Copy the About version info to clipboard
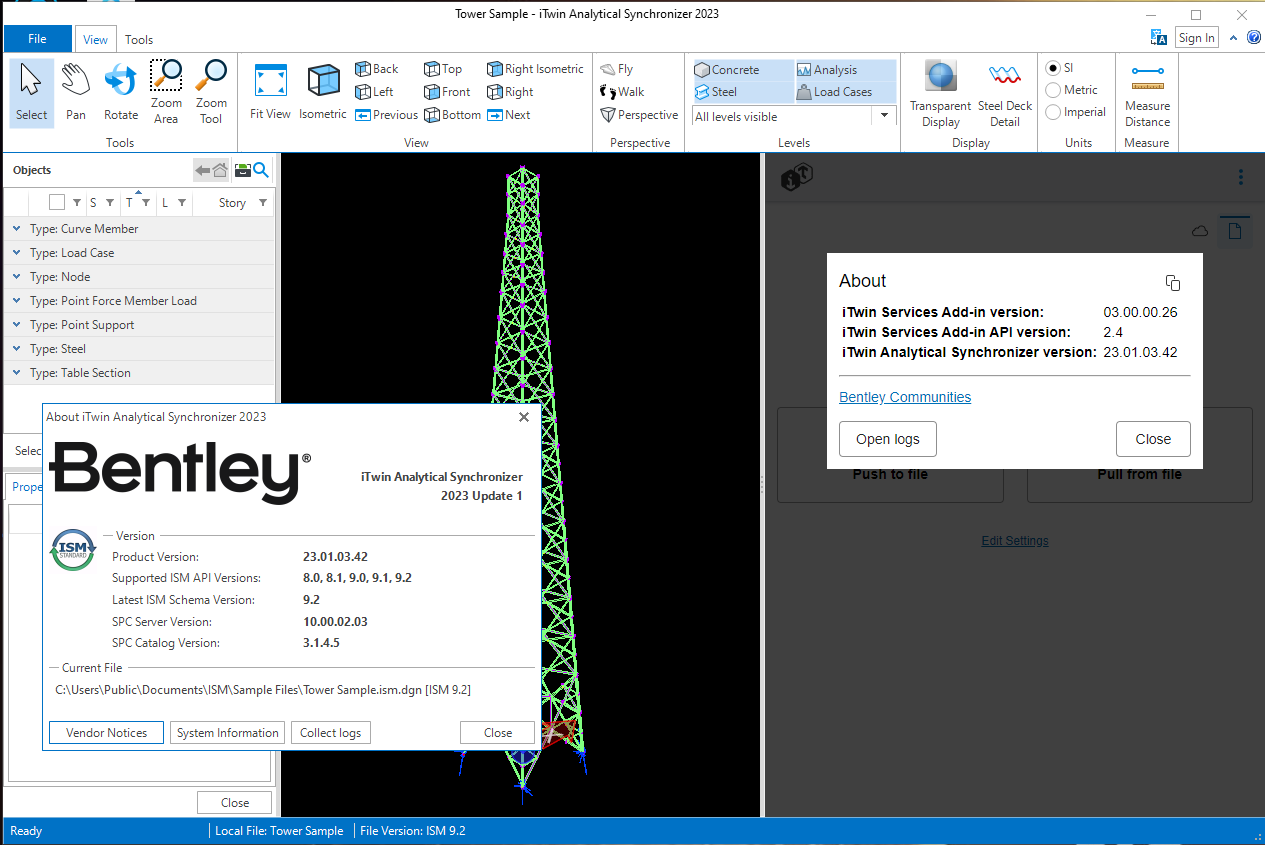The image size is (1265, 845). (x=1173, y=283)
